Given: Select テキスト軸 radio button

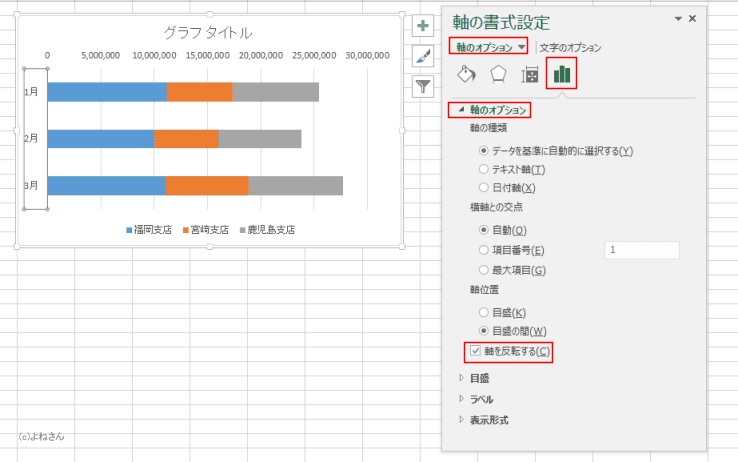Looking at the screenshot, I should [483, 169].
